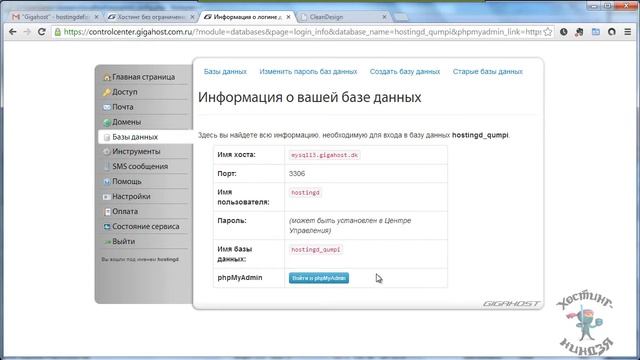Click the GIGAHOST logo at panel bottom
Image resolution: width=640 pixels, height=360 pixels.
click(x=511, y=304)
